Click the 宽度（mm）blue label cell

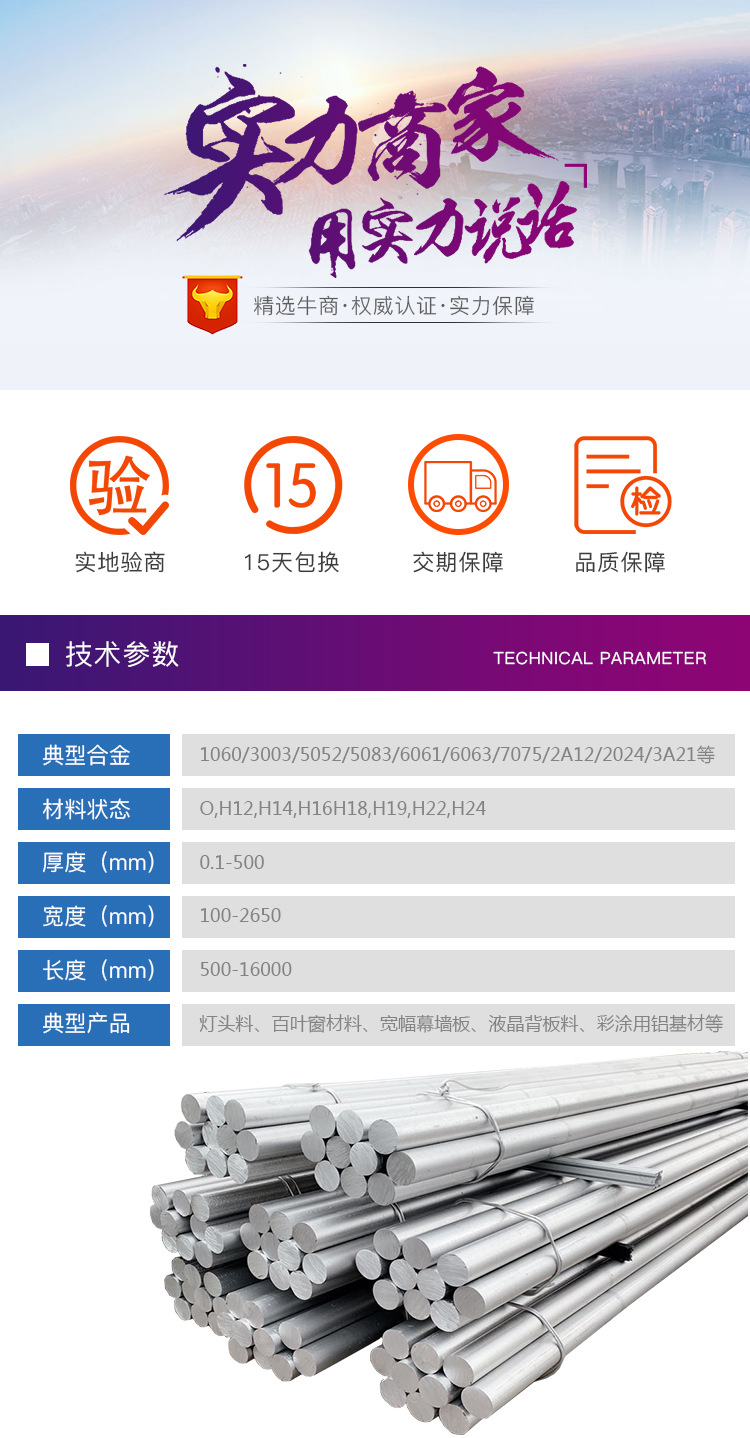pos(94,917)
